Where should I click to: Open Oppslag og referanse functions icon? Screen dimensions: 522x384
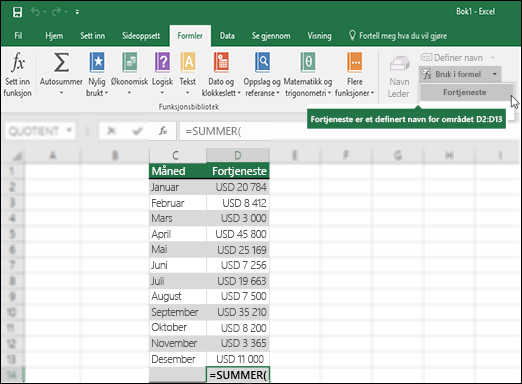(262, 62)
